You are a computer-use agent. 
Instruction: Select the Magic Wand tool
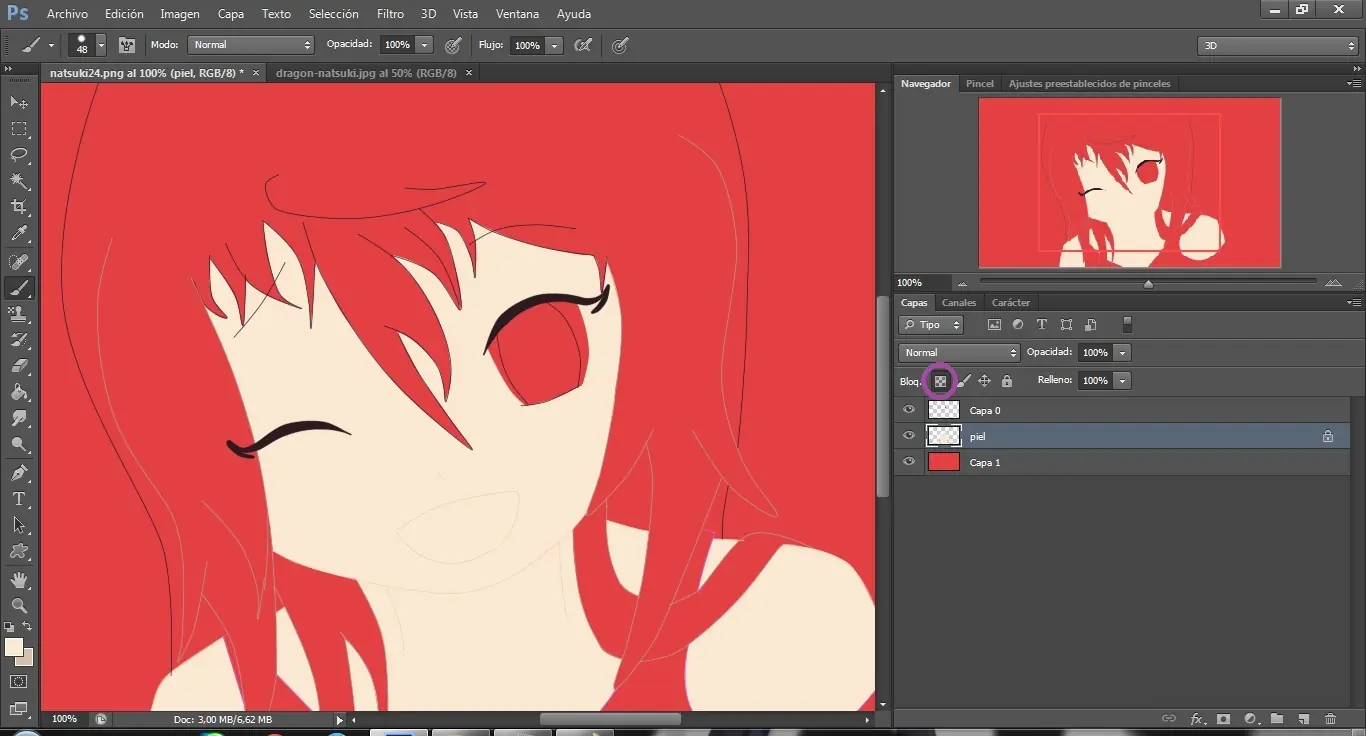pos(19,181)
